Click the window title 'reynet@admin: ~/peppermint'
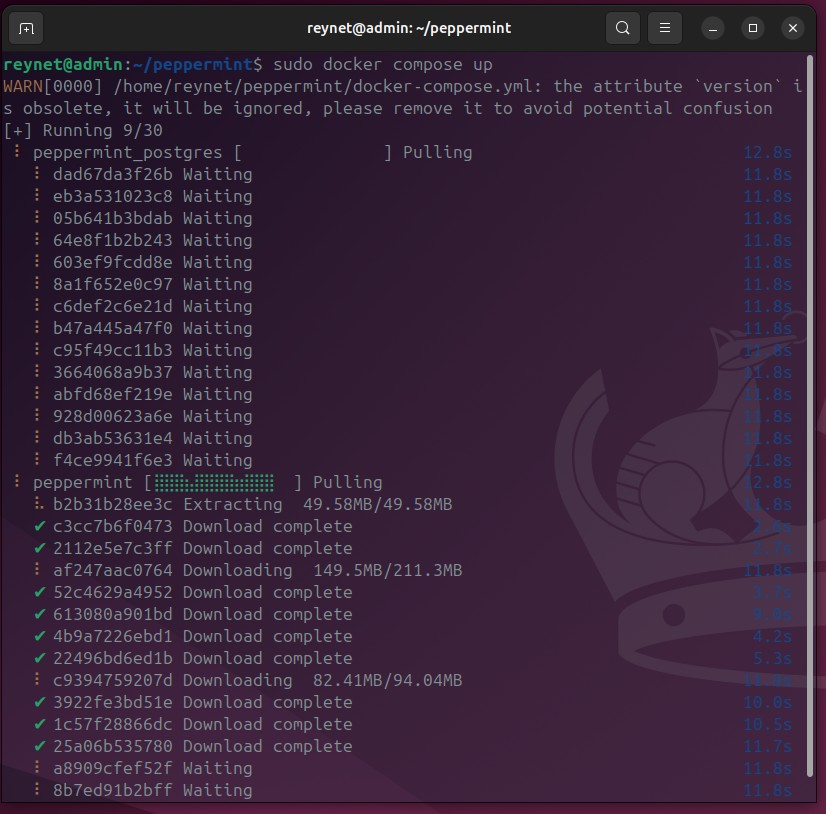 [409, 28]
